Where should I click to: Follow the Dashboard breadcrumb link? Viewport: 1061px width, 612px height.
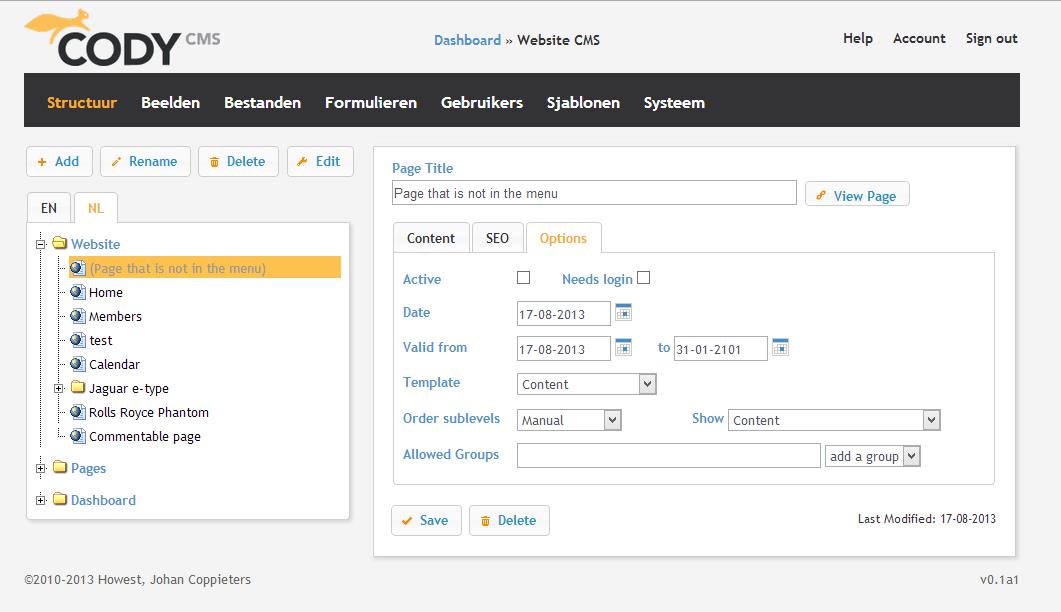[x=468, y=40]
